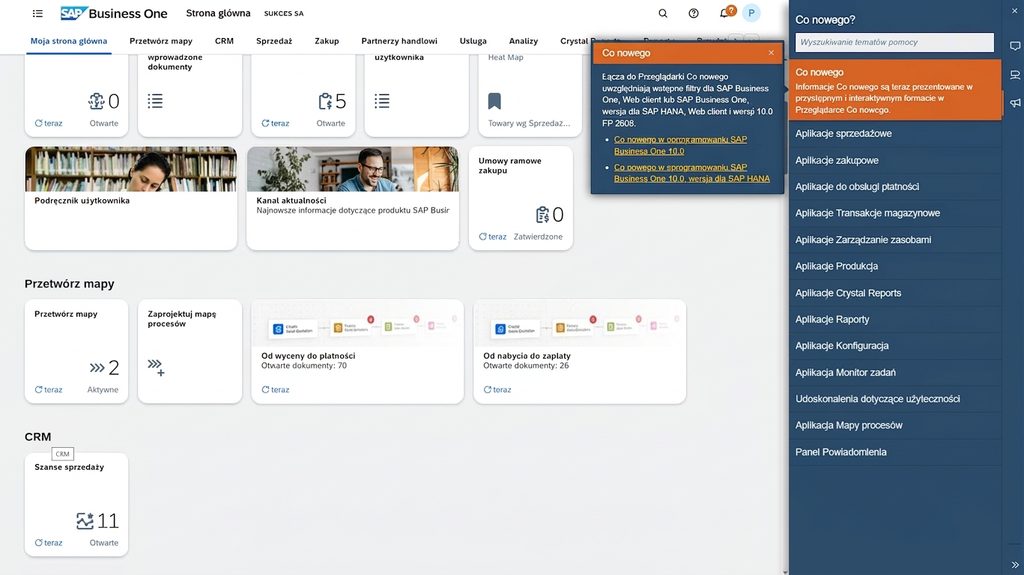
Task: Open user profile avatar P
Action: coord(751,13)
